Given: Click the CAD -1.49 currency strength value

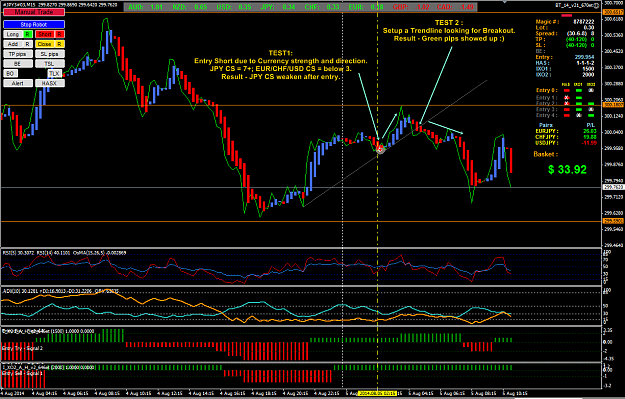Looking at the screenshot, I should (x=455, y=7).
